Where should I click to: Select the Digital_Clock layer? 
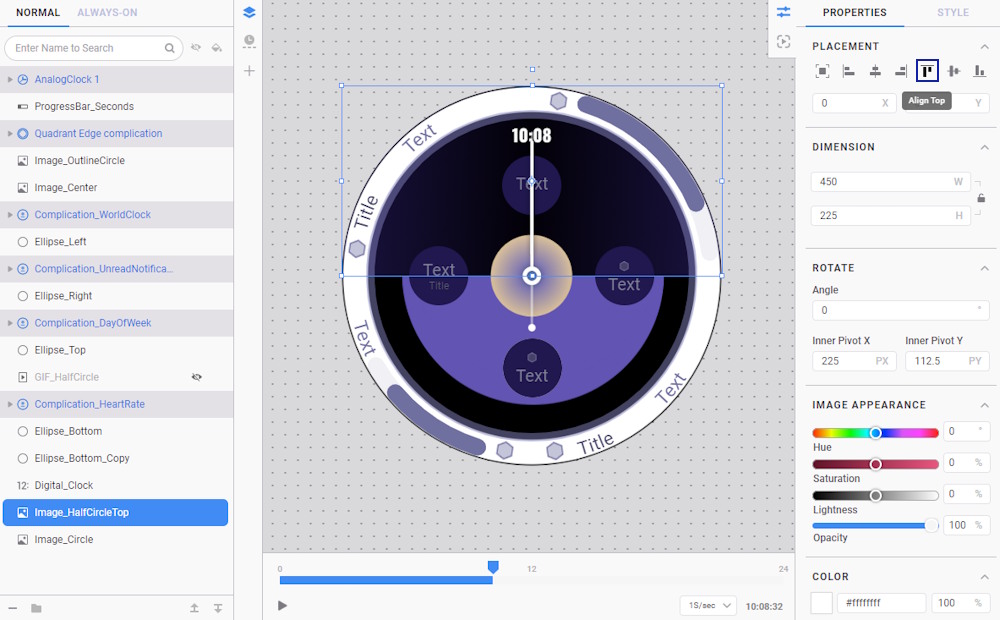[64, 485]
